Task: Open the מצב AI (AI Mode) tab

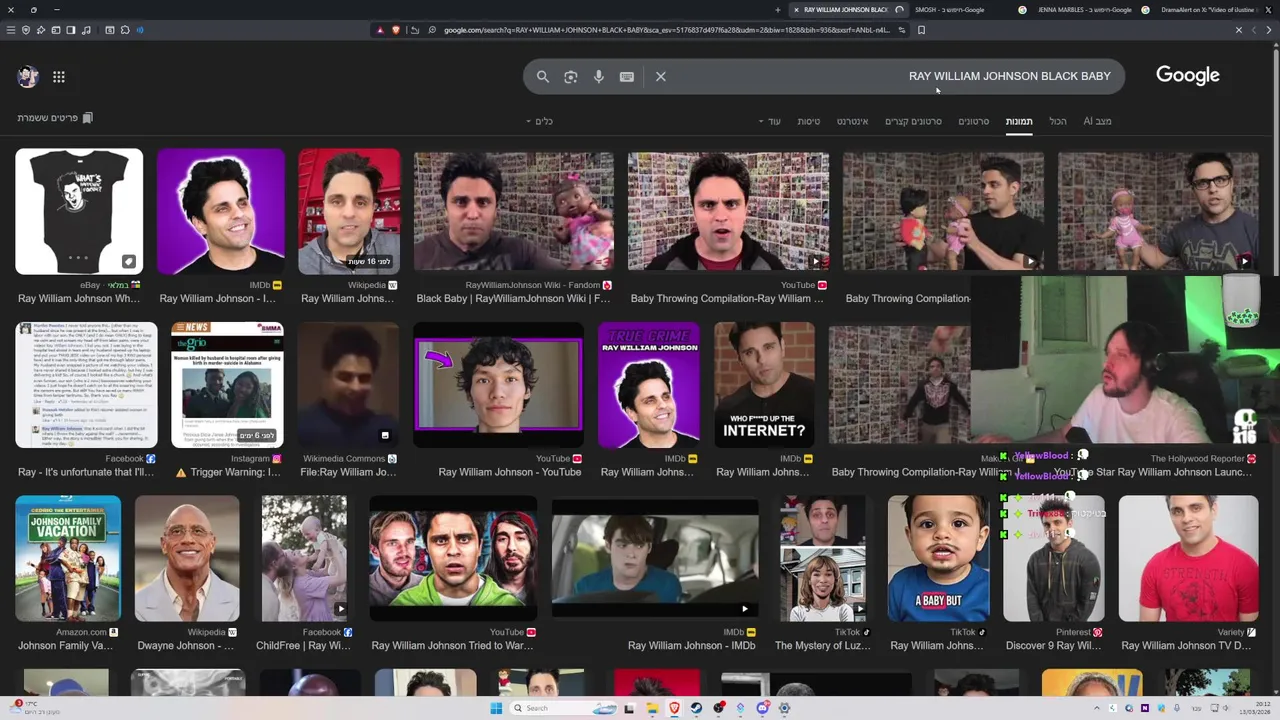Action: click(x=1097, y=121)
